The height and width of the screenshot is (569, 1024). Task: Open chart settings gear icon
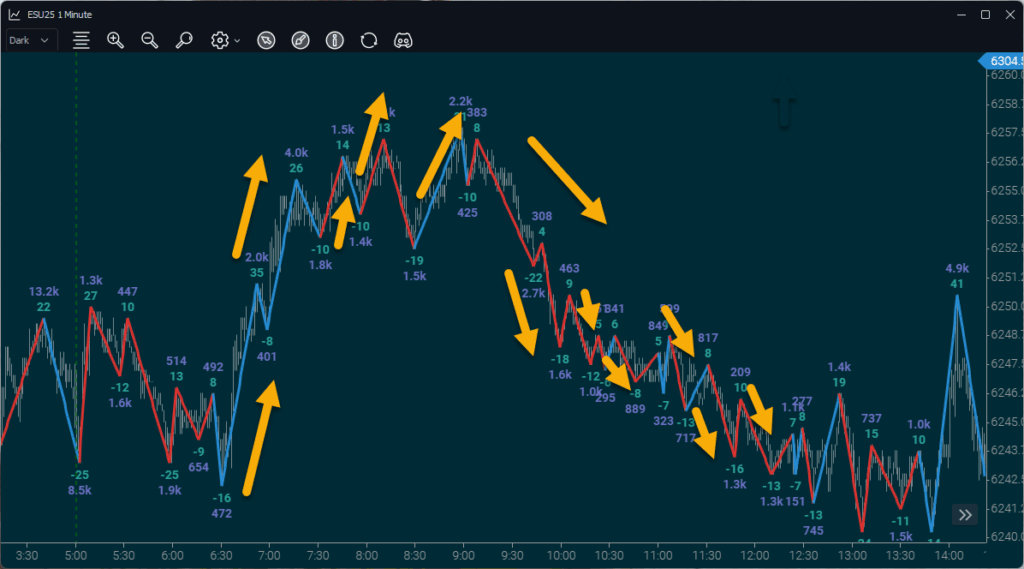[x=220, y=41]
